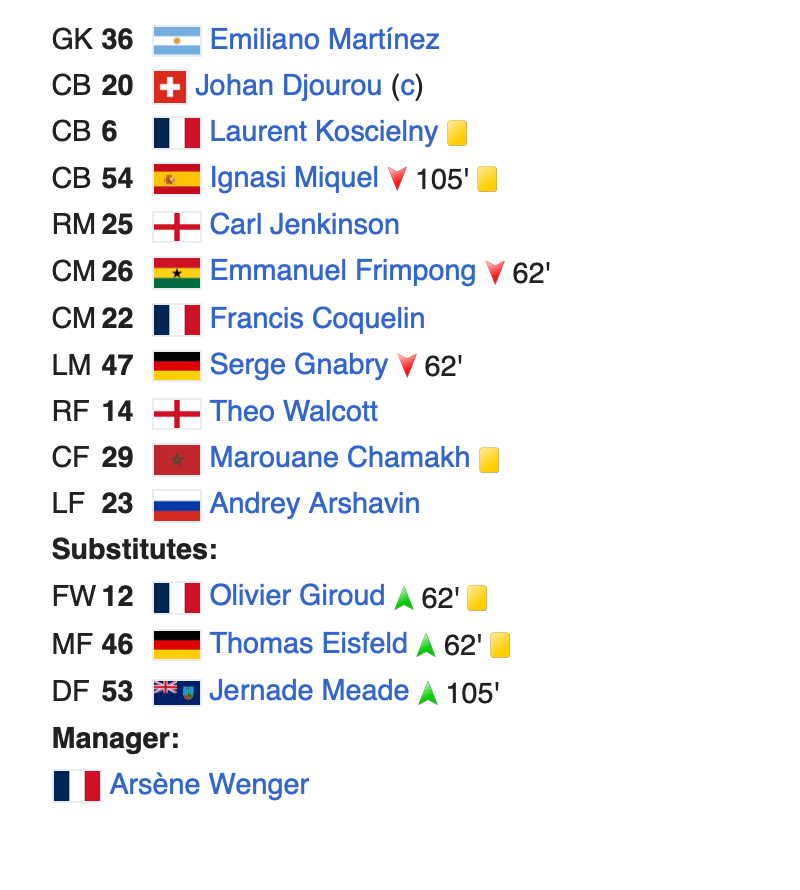Open the Carl Jenkinson player page
This screenshot has width=800, height=890.
pos(304,225)
